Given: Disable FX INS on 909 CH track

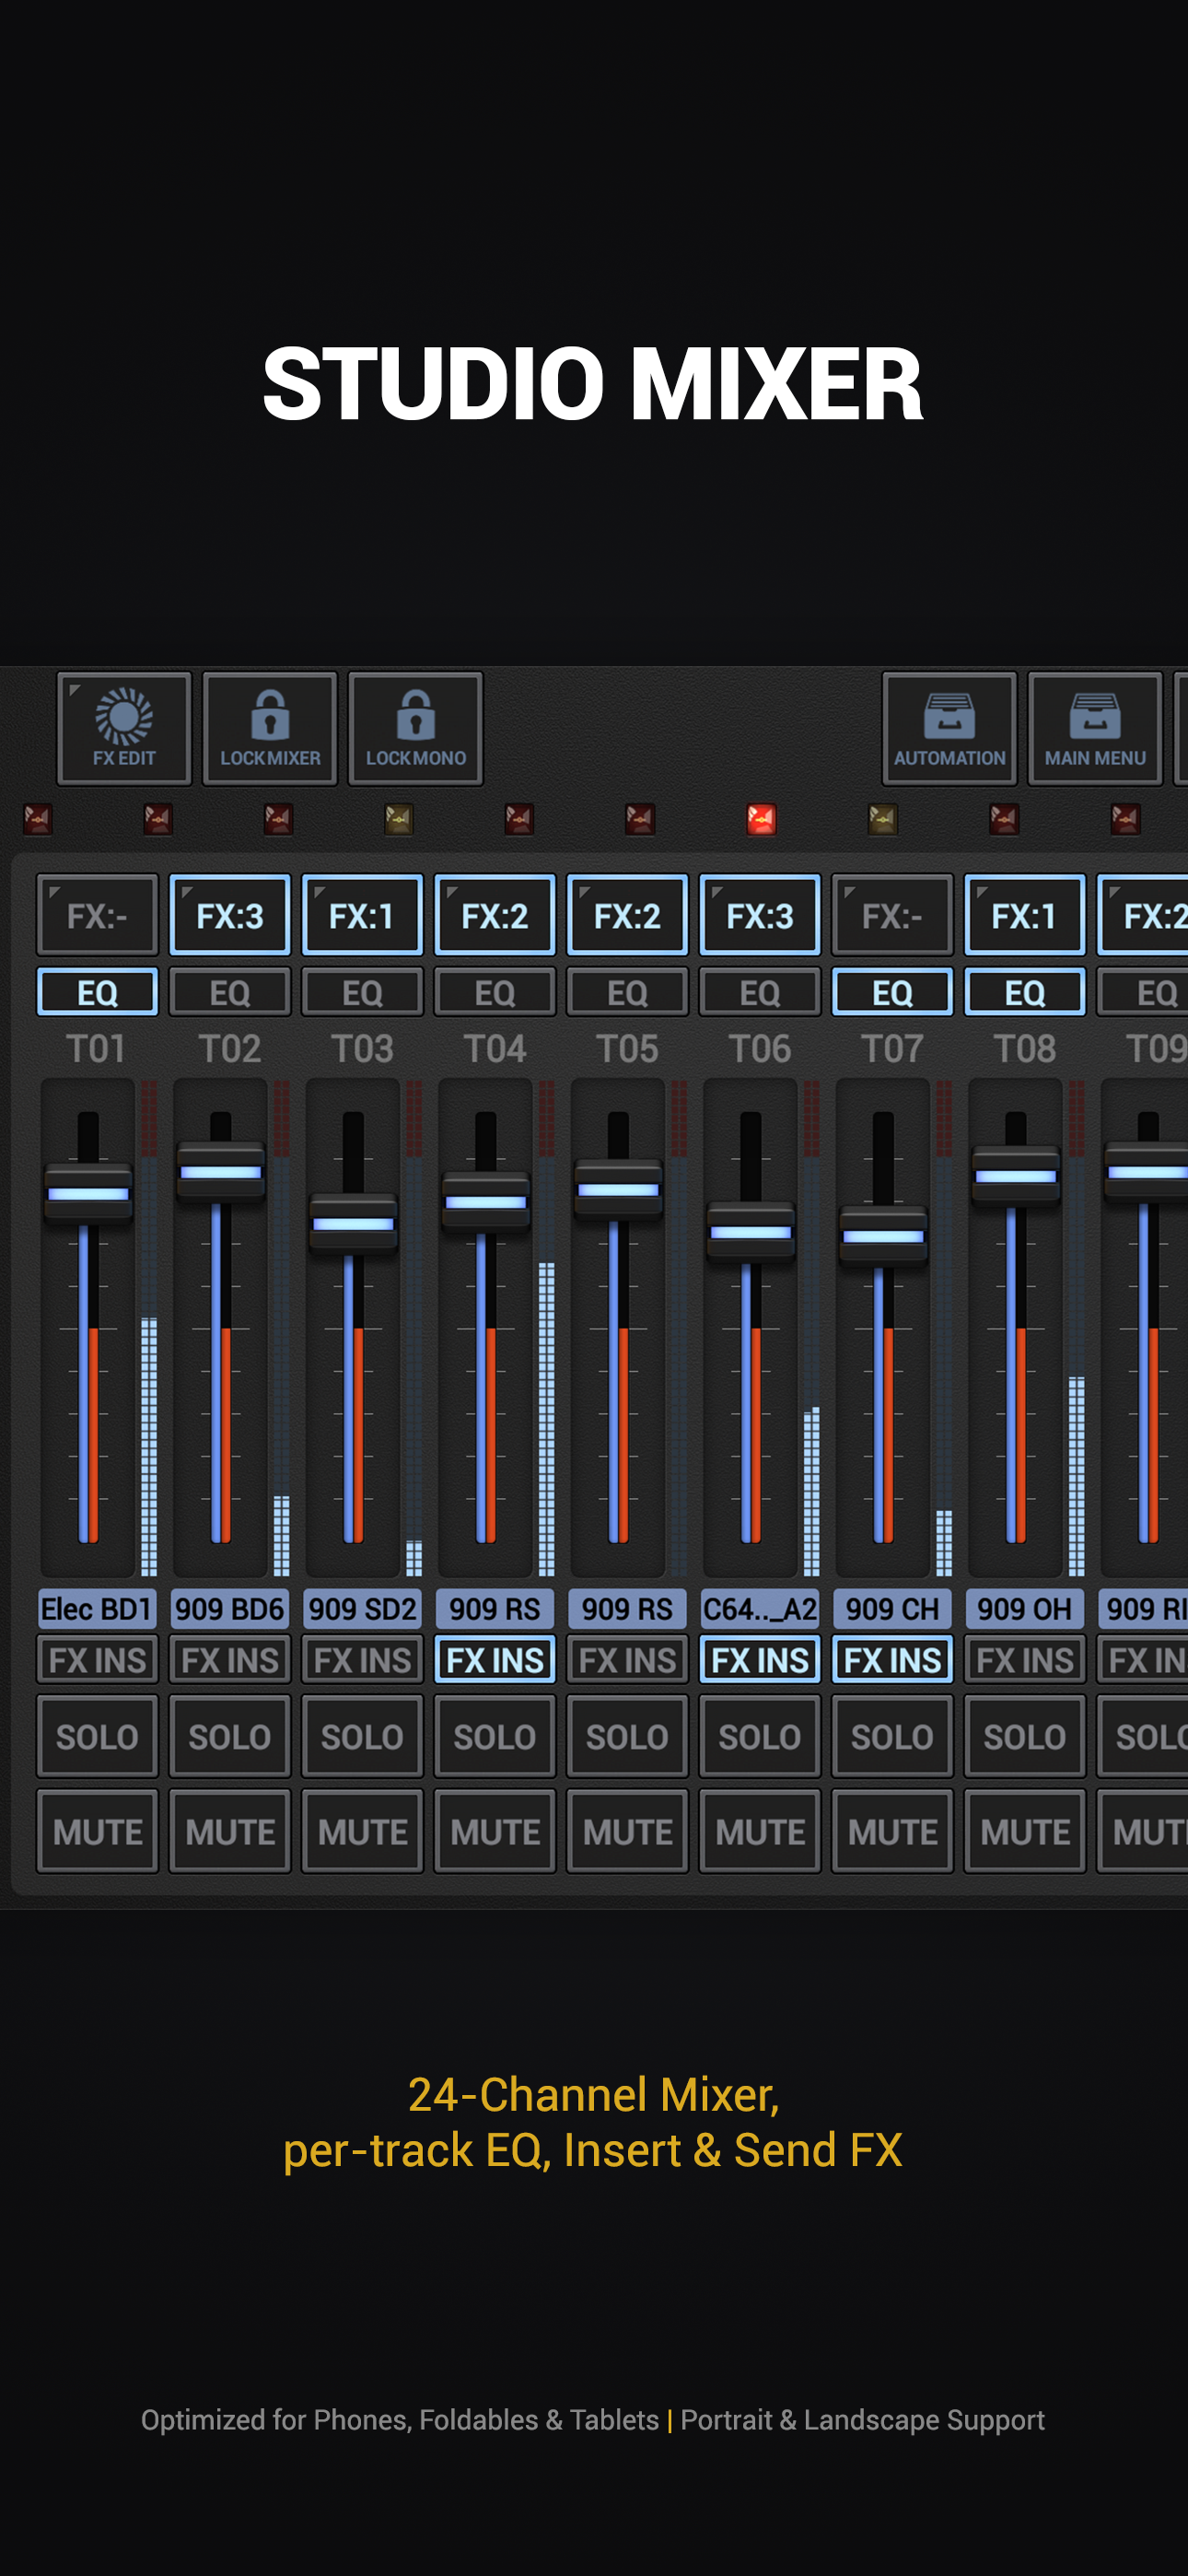Looking at the screenshot, I should [x=892, y=1660].
